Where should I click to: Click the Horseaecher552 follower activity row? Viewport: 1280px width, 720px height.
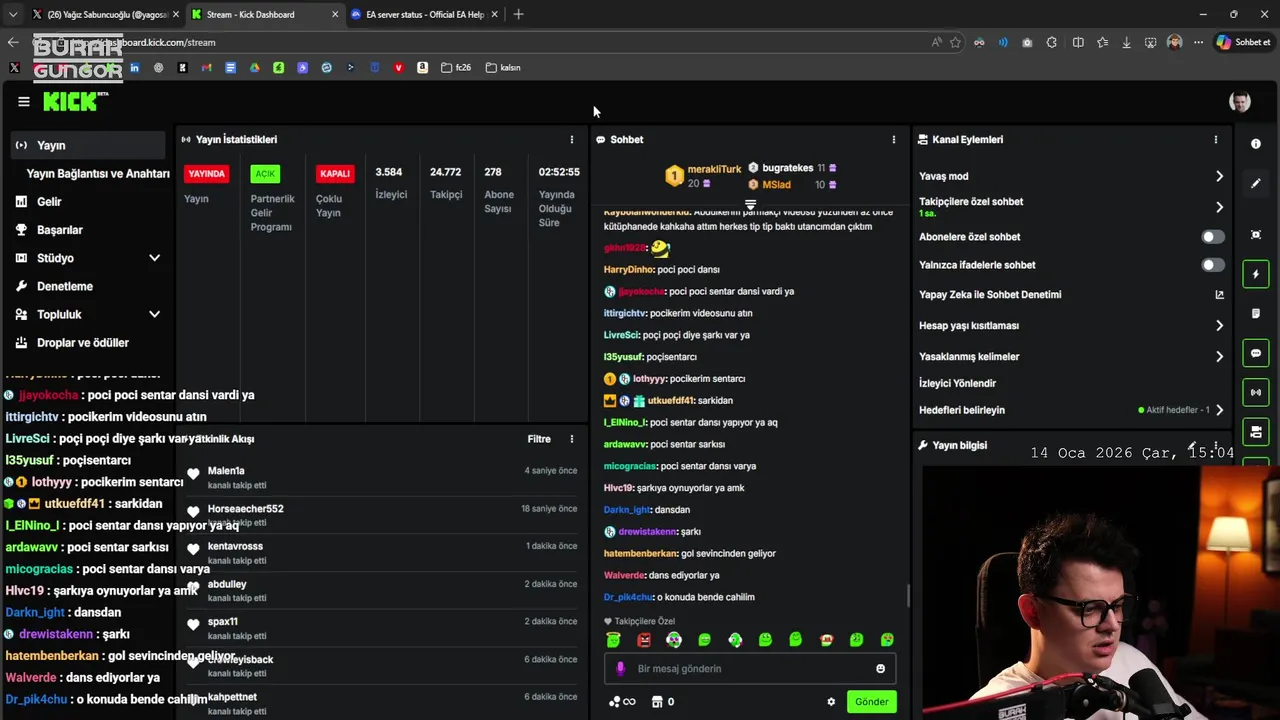click(380, 515)
